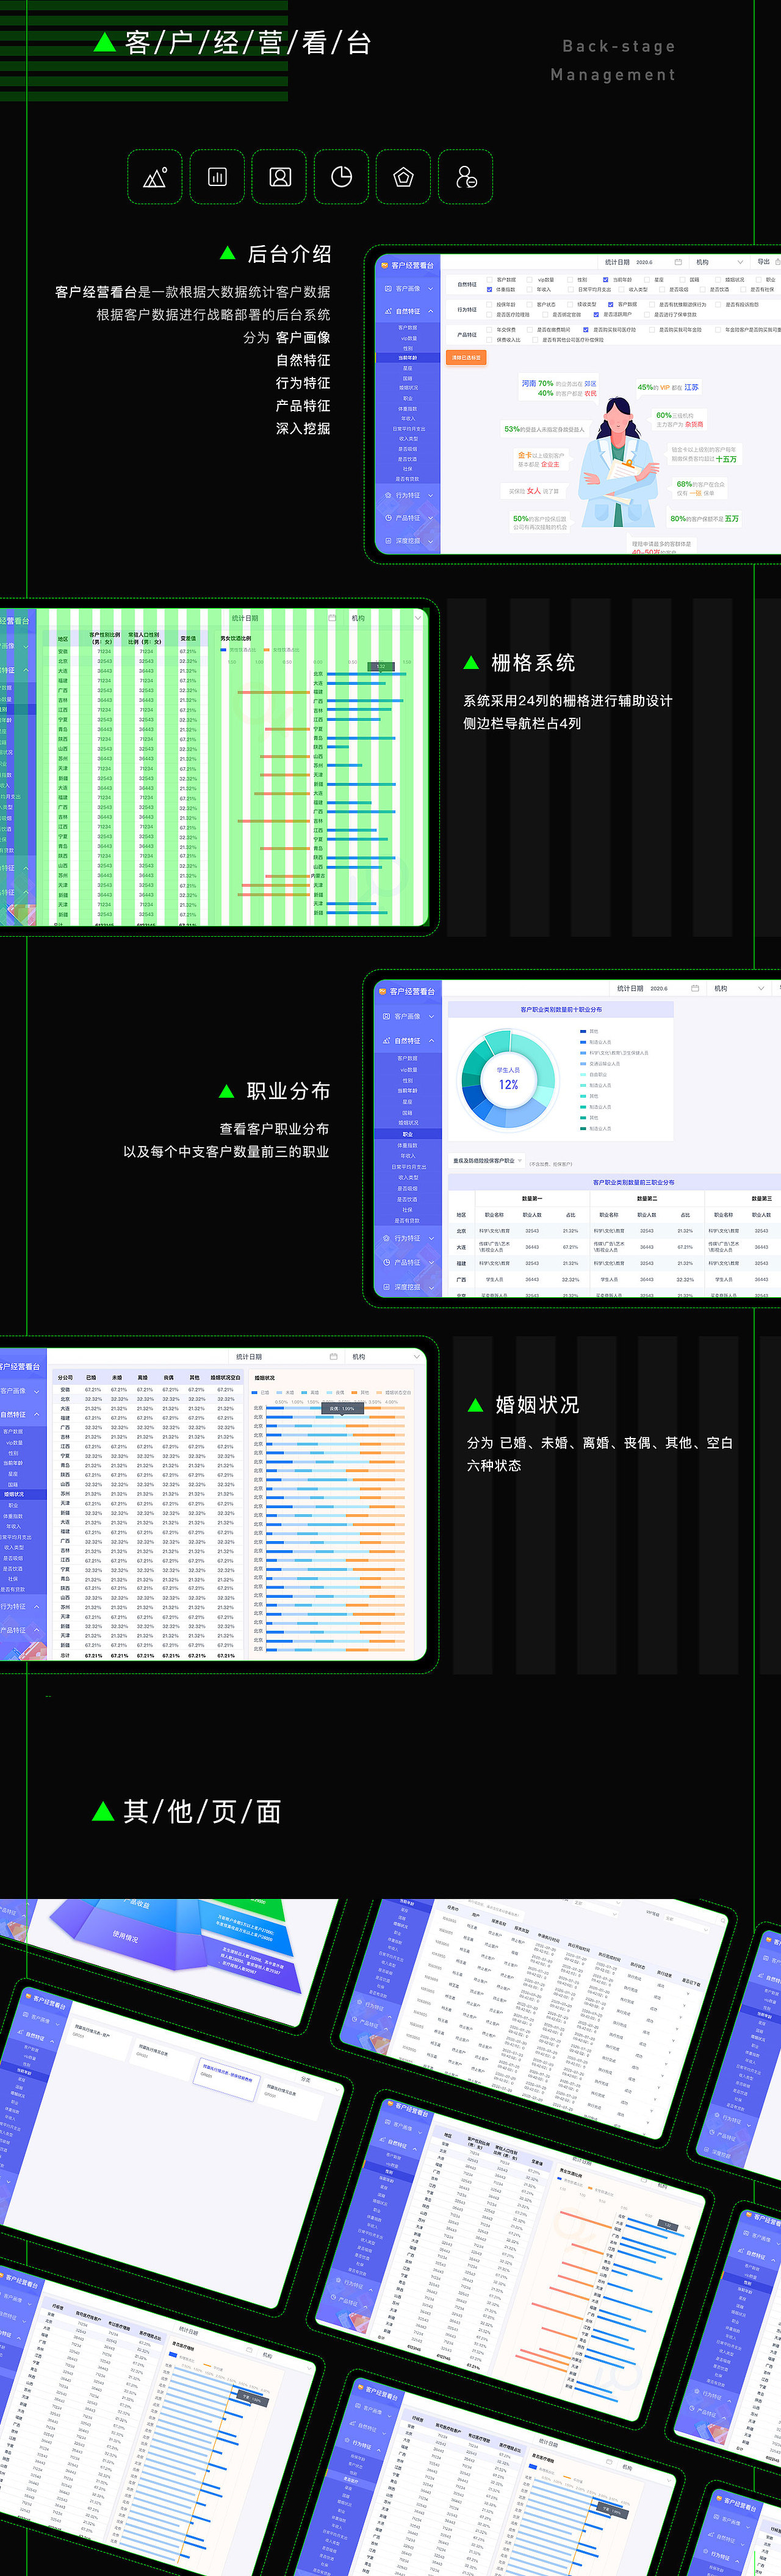The image size is (781, 2576).
Task: Check the 客户数据 checkbox in the 自然特征 row
Action: [489, 280]
